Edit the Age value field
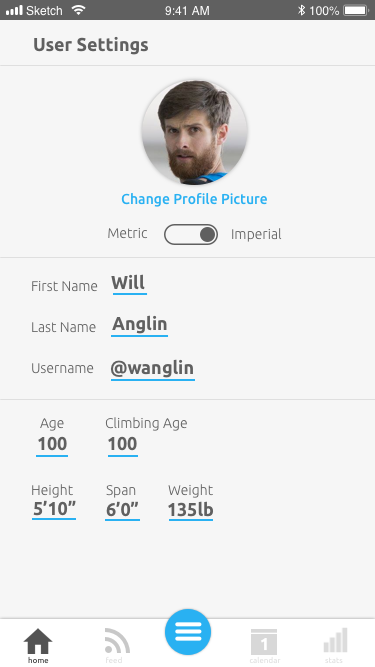 pos(52,445)
